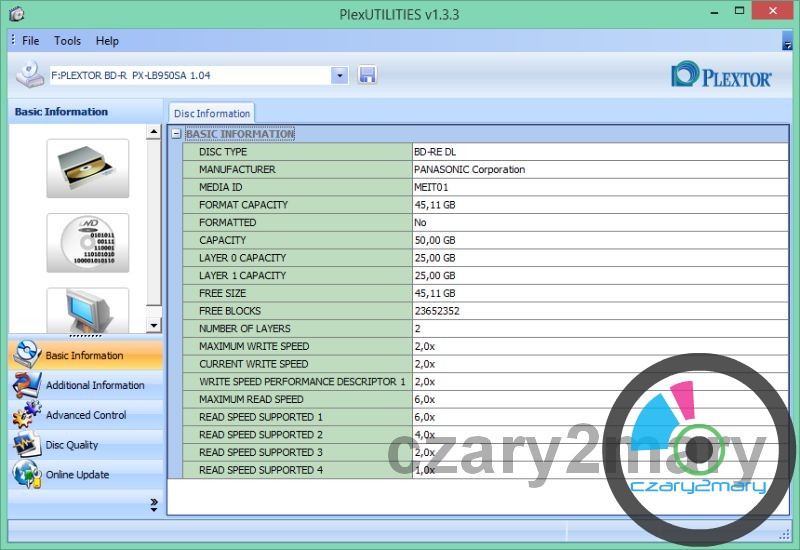This screenshot has height=550, width=800.
Task: Switch to the Disc Information tab
Action: click(211, 114)
